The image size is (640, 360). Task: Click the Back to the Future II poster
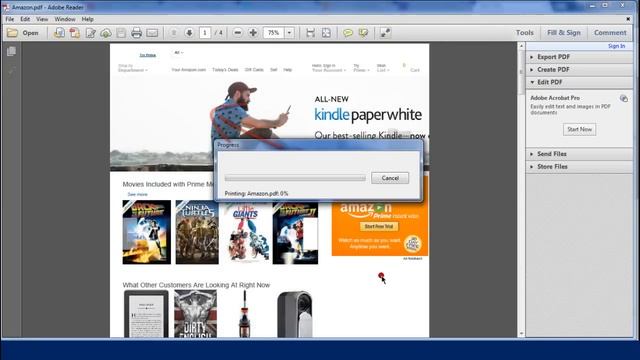[x=295, y=232]
